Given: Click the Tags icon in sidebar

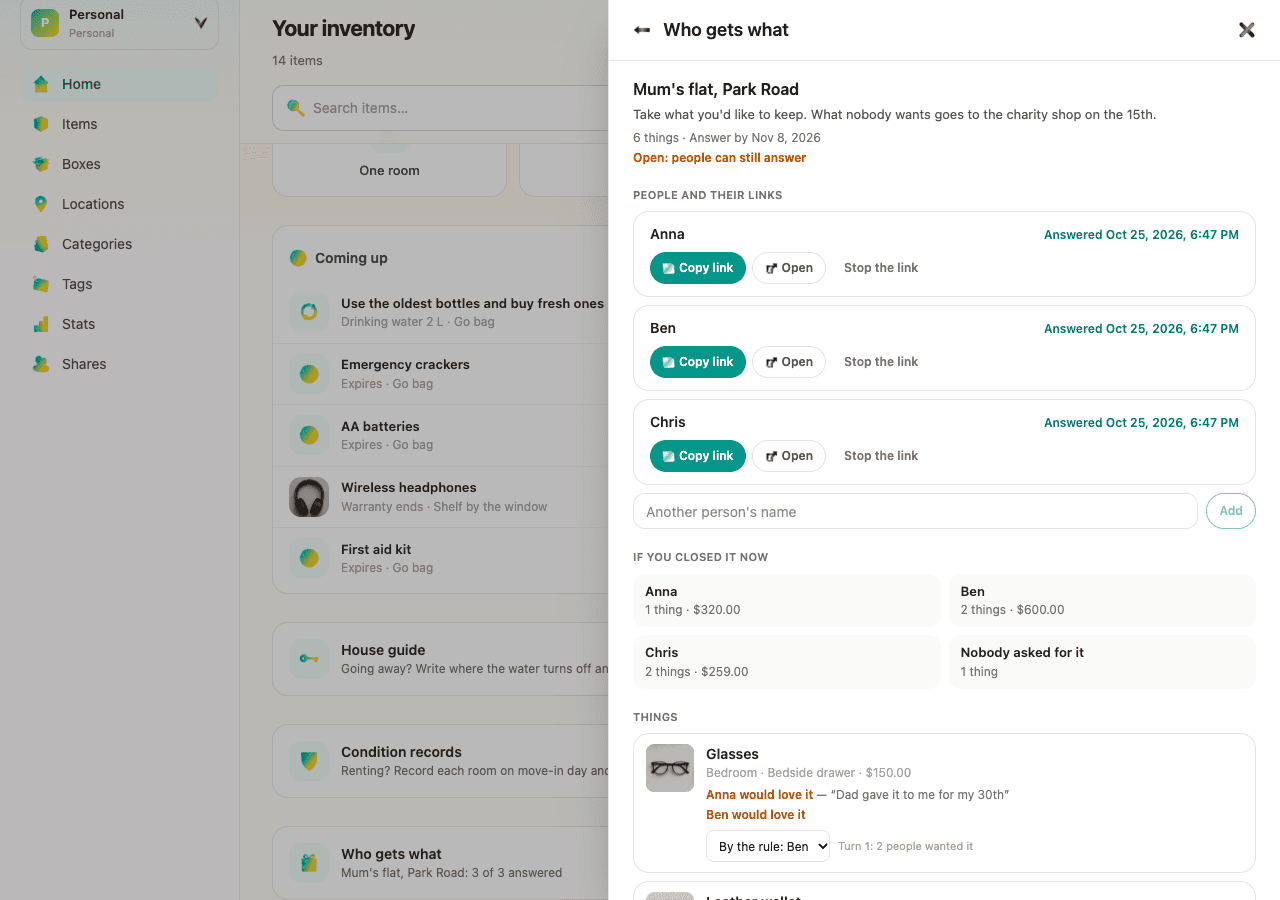Looking at the screenshot, I should [x=41, y=284].
